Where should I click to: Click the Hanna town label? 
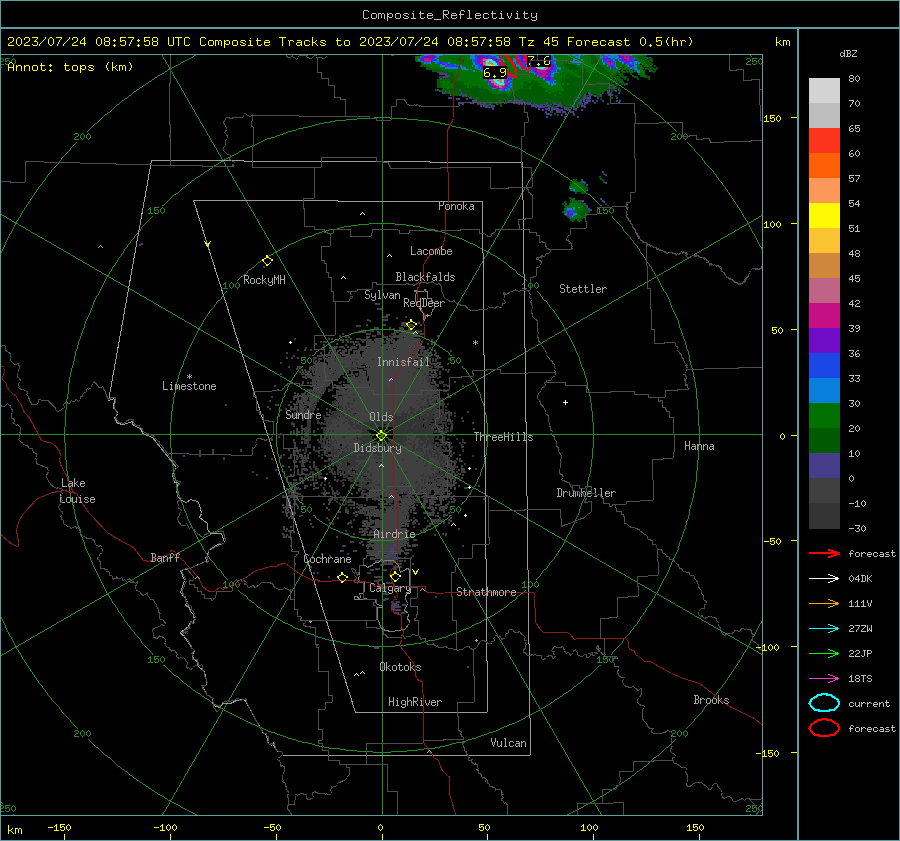(699, 446)
